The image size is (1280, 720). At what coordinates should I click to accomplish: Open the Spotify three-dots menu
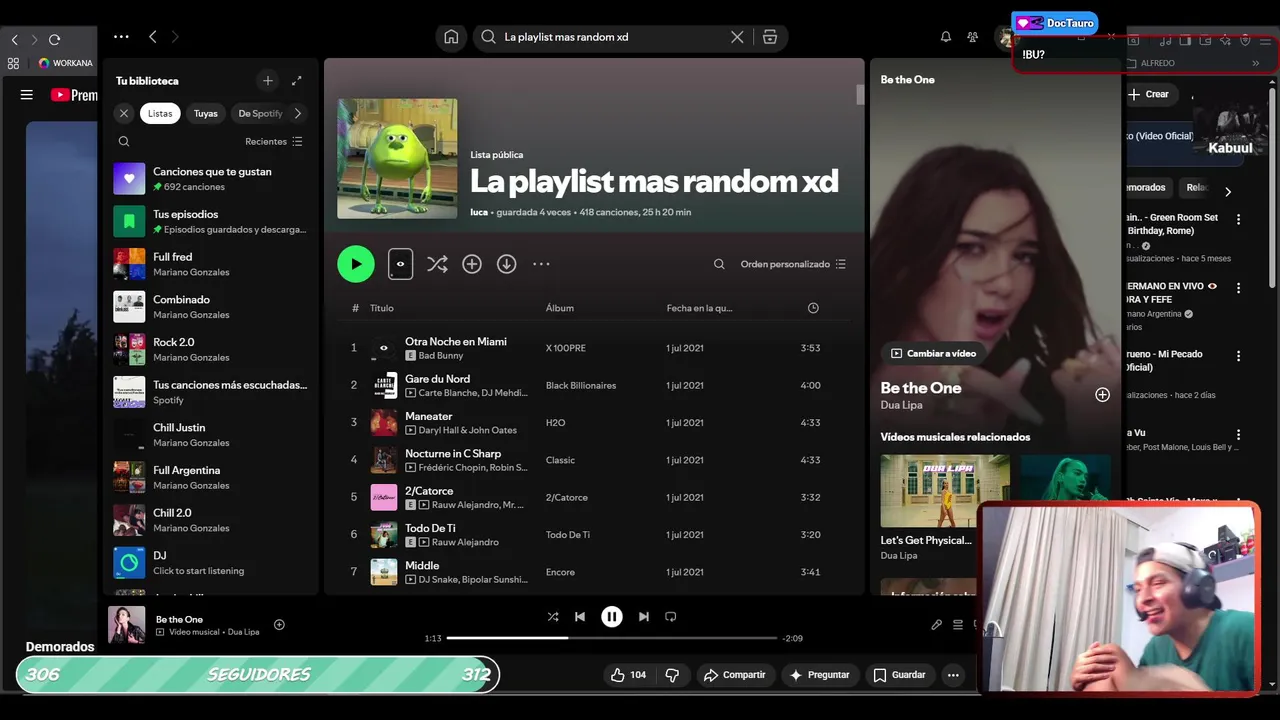click(121, 37)
